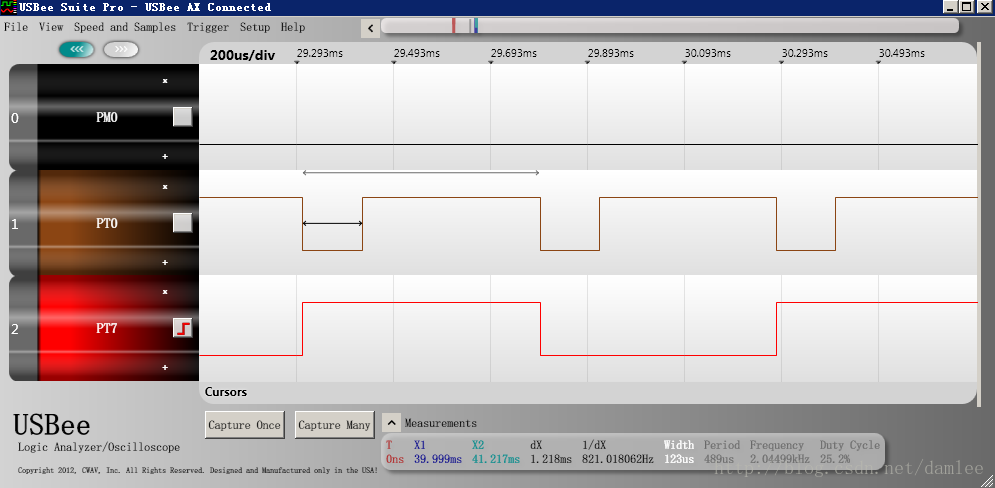
Task: Open the Setup menu
Action: (254, 27)
